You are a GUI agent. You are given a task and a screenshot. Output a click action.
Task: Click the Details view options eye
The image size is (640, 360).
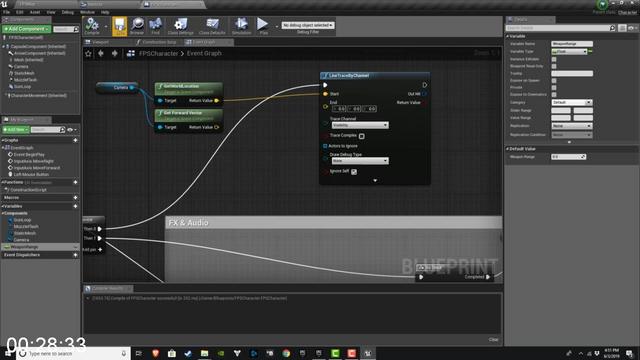pyautogui.click(x=632, y=28)
